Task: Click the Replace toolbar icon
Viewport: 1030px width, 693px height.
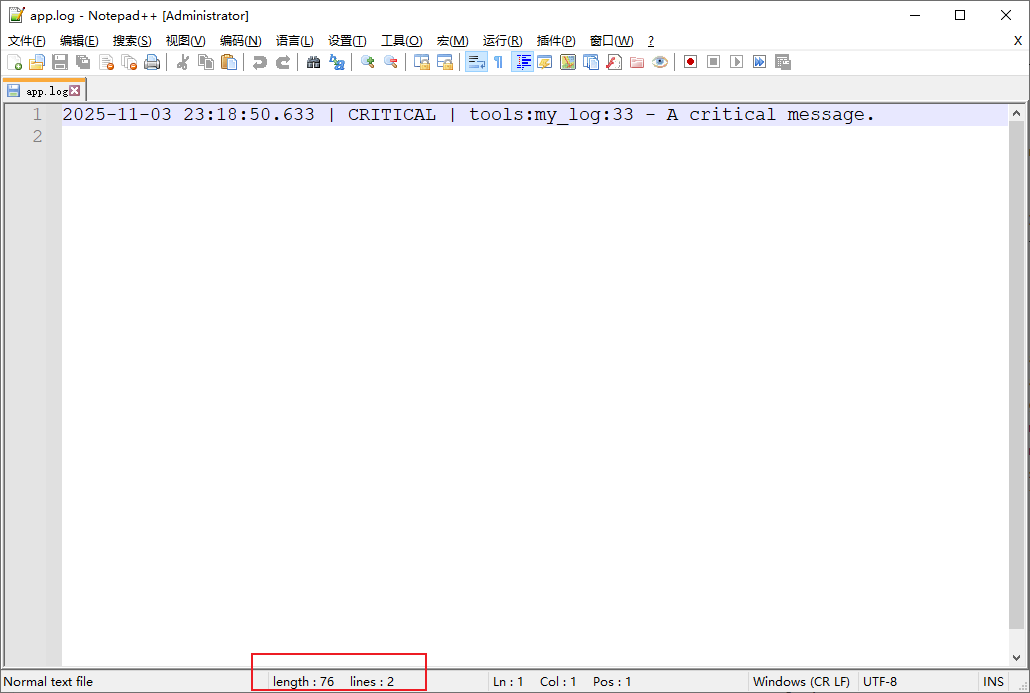Action: click(x=336, y=62)
